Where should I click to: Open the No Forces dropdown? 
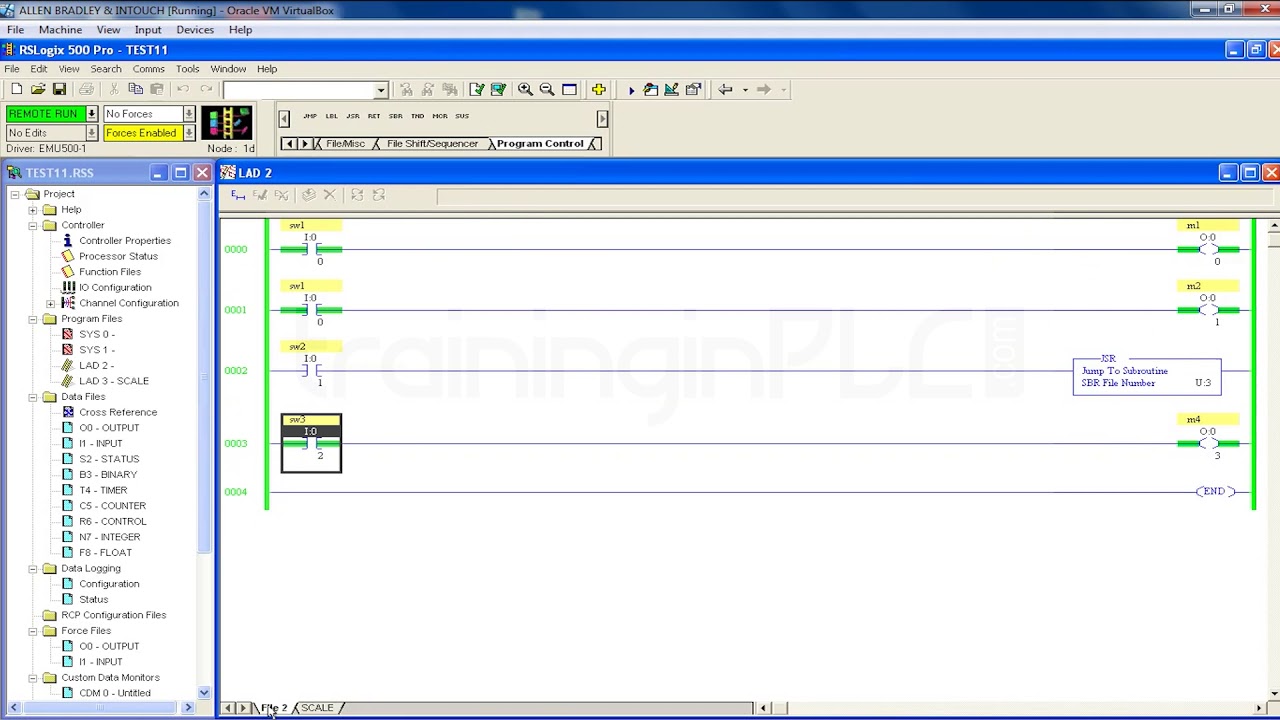(x=188, y=114)
